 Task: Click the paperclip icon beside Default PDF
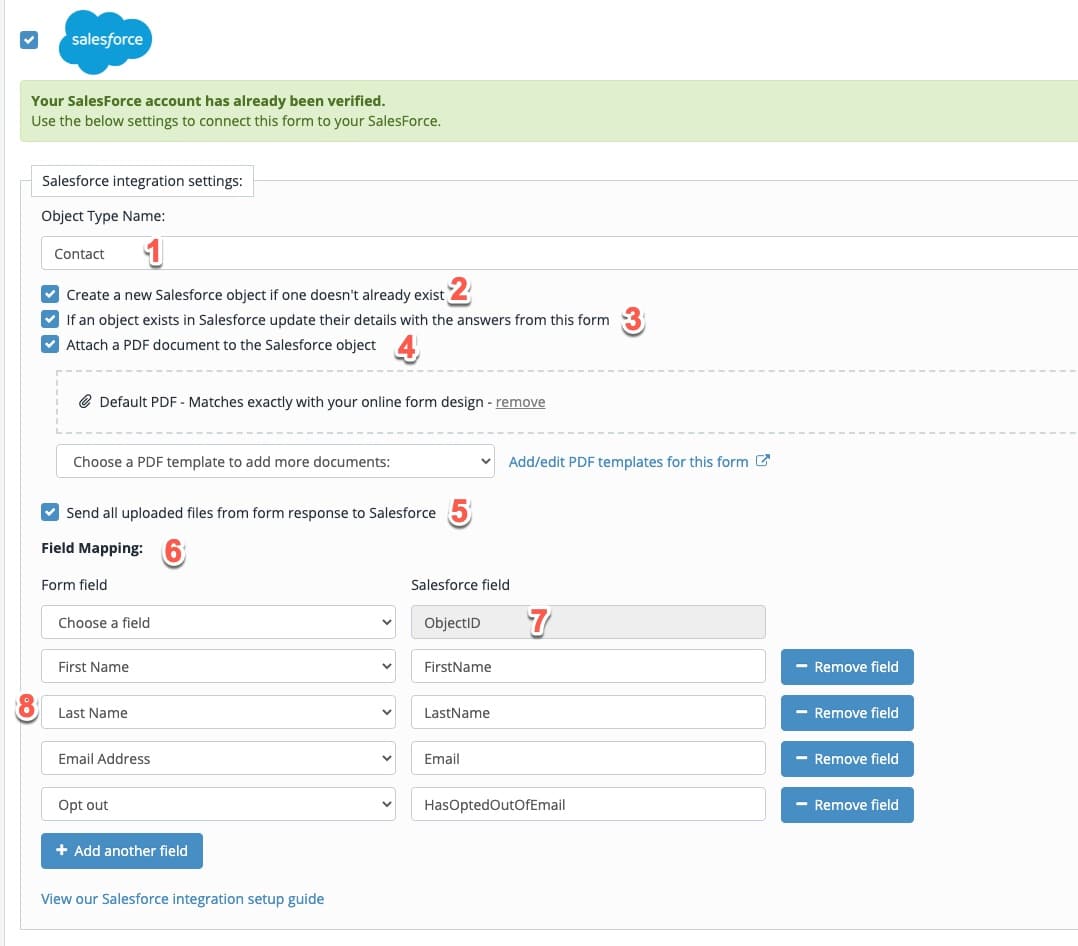coord(85,402)
